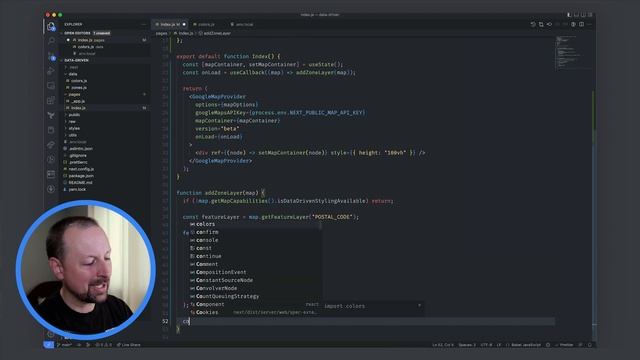Viewport: 640px width, 360px height.
Task: Open Source Control view with badge
Action: pos(51,56)
